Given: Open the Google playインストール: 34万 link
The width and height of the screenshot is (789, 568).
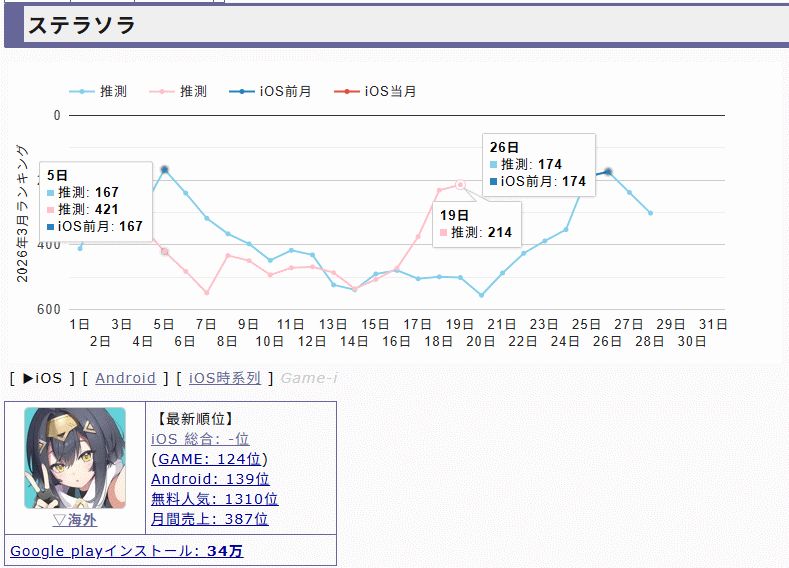Looking at the screenshot, I should (127, 551).
